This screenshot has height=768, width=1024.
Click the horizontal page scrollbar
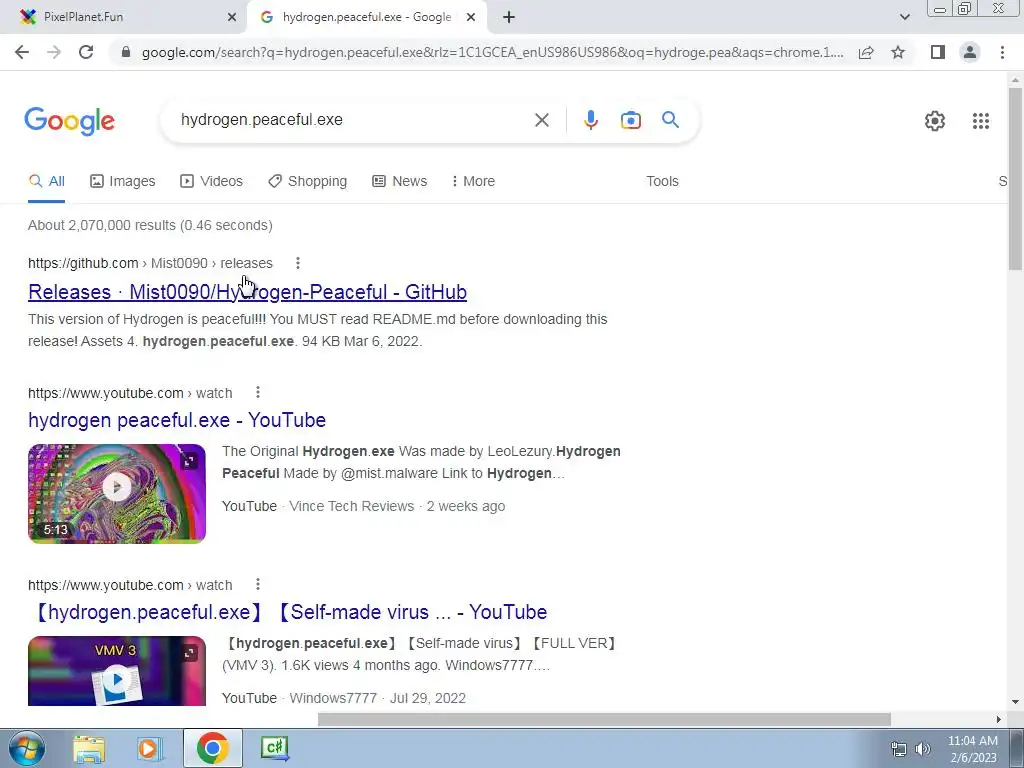tap(604, 719)
